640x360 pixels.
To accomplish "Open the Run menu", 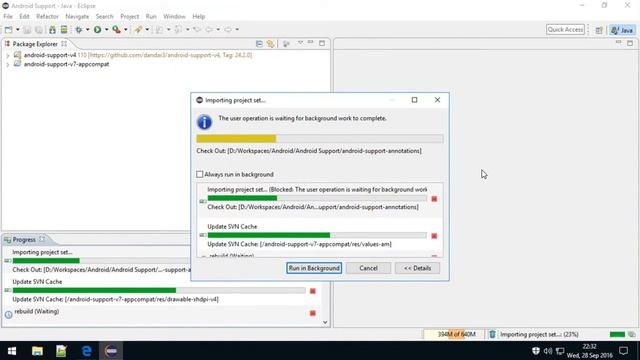I will point(151,16).
